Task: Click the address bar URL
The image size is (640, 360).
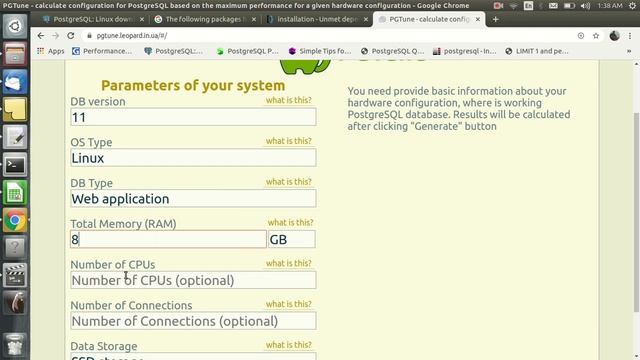Action: (131, 36)
